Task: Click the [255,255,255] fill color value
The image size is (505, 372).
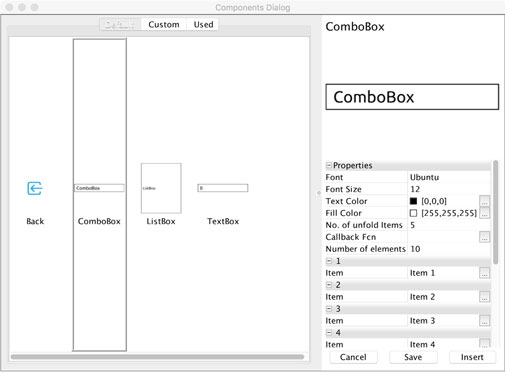Action: pyautogui.click(x=449, y=213)
